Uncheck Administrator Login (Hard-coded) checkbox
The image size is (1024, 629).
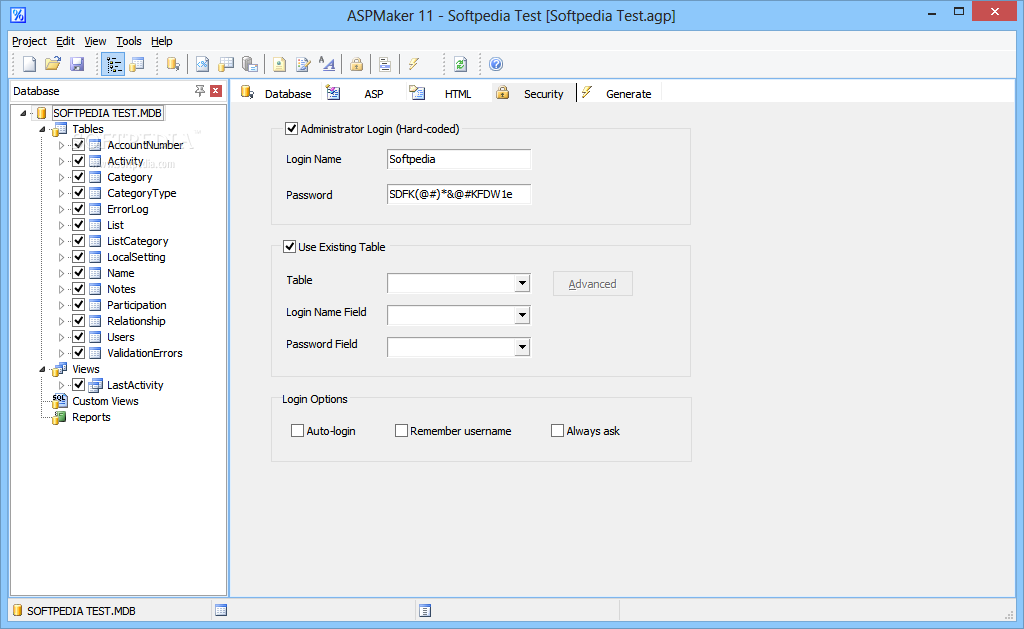[x=291, y=129]
